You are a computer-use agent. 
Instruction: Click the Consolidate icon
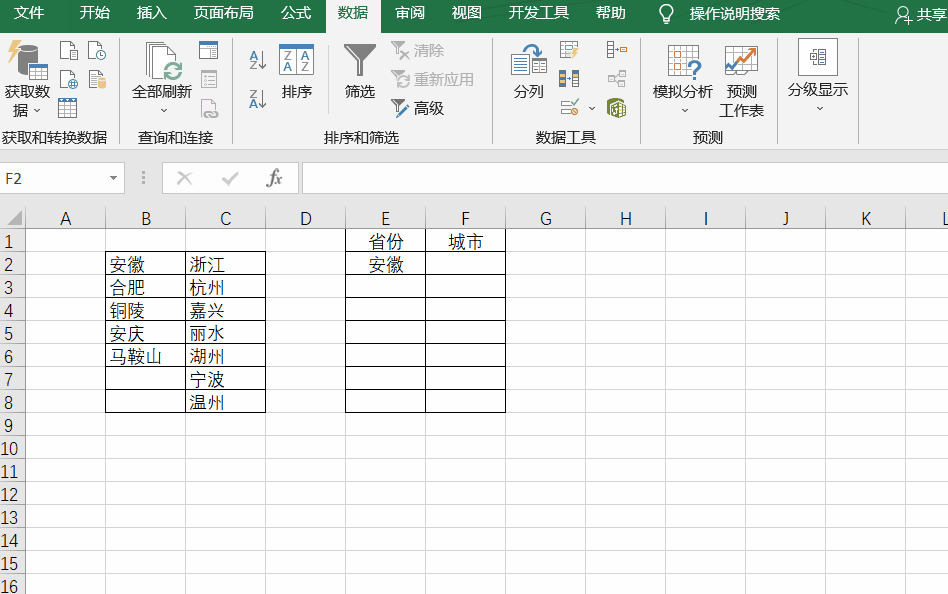coord(617,50)
